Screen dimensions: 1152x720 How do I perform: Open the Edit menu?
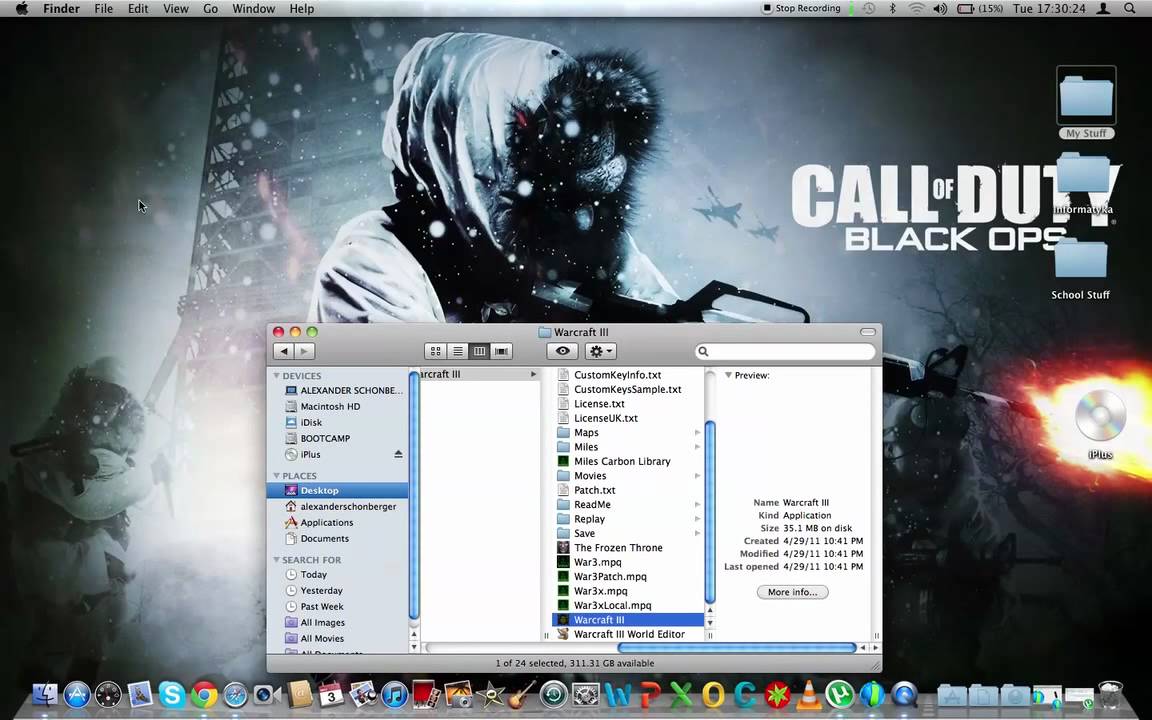click(138, 9)
